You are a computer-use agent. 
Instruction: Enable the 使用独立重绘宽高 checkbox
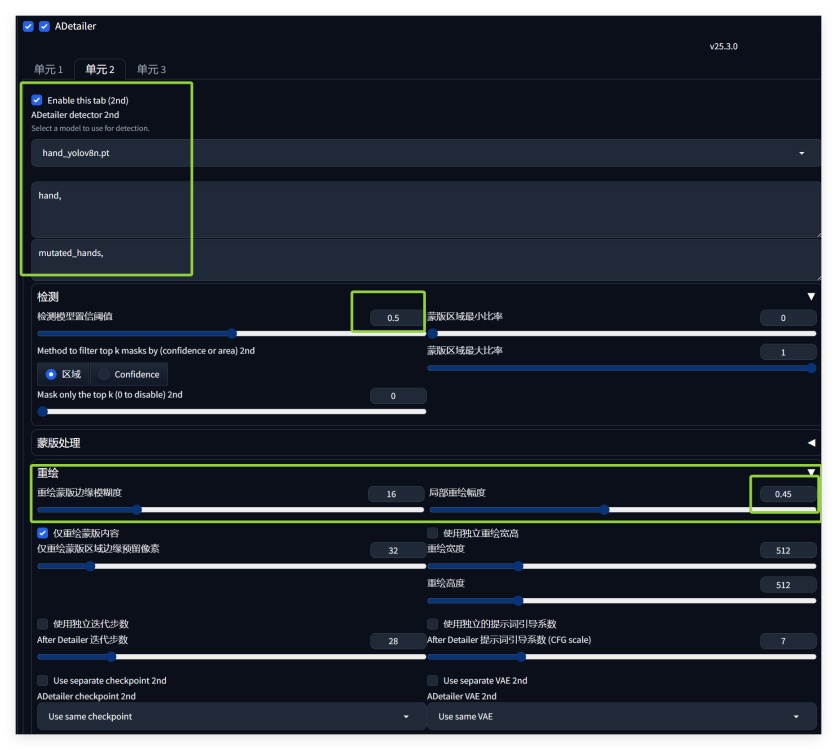(x=433, y=533)
